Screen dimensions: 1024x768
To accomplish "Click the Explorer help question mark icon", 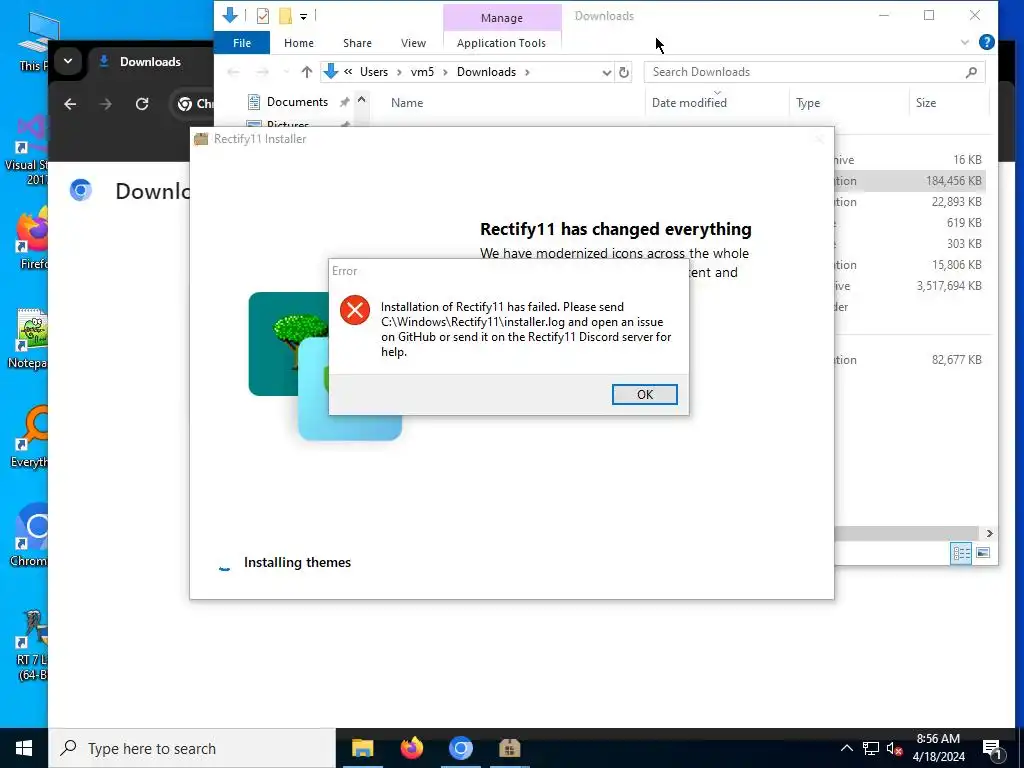I will coord(986,42).
